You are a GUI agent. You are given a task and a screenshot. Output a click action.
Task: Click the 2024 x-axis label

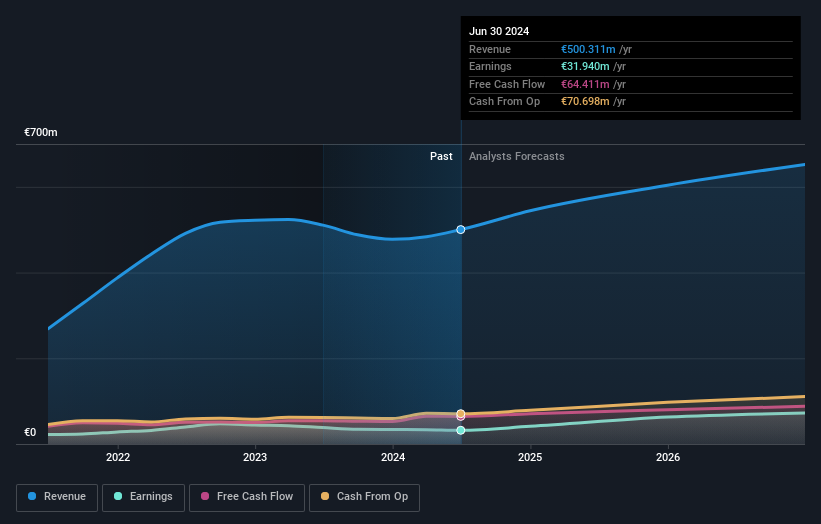pos(393,457)
